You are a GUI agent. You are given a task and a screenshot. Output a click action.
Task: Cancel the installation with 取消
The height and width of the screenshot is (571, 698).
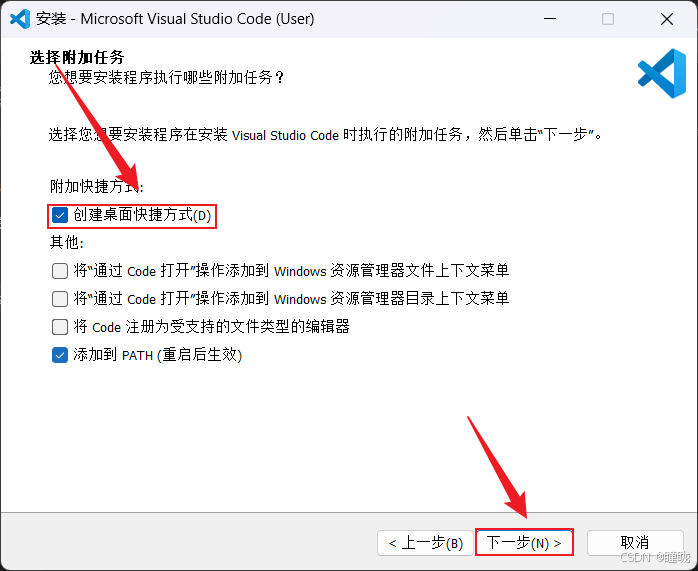(635, 543)
